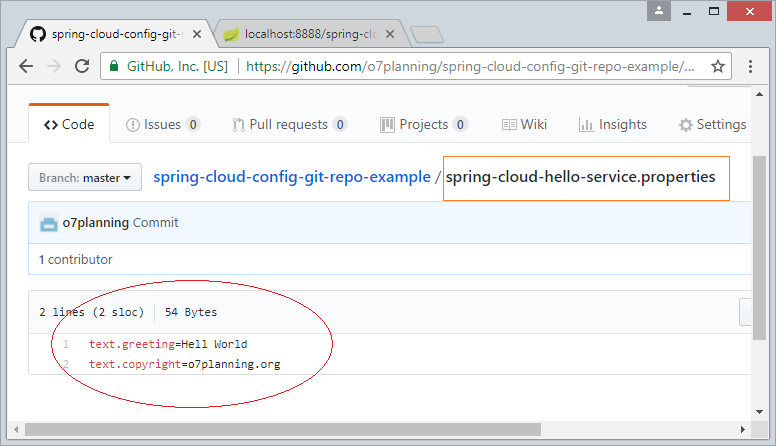
Task: Open the Pull requests tab
Action: tap(290, 124)
